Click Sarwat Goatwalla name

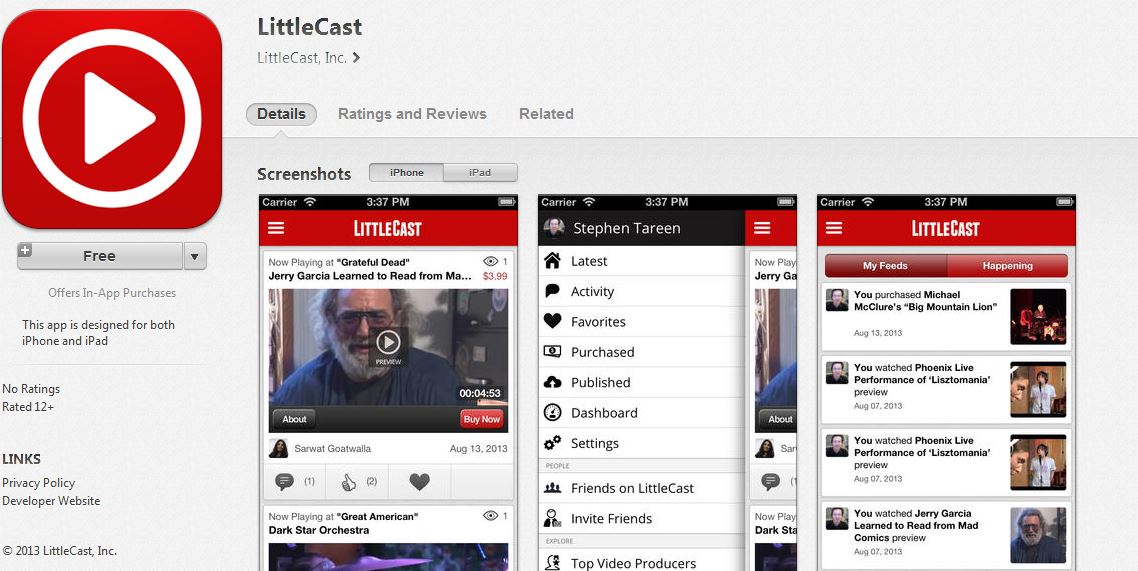point(332,448)
